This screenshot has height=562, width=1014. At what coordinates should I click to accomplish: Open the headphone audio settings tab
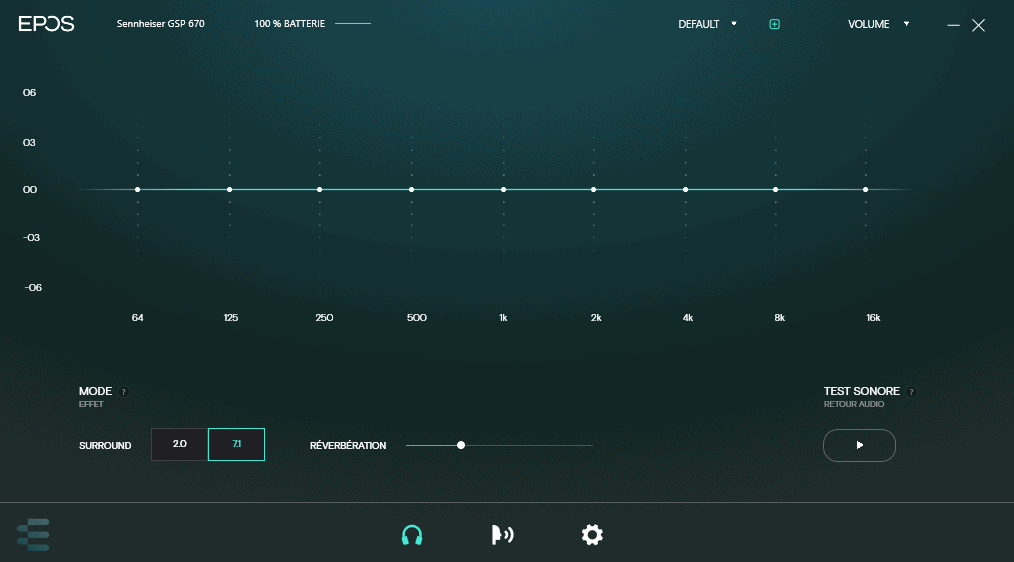411,535
